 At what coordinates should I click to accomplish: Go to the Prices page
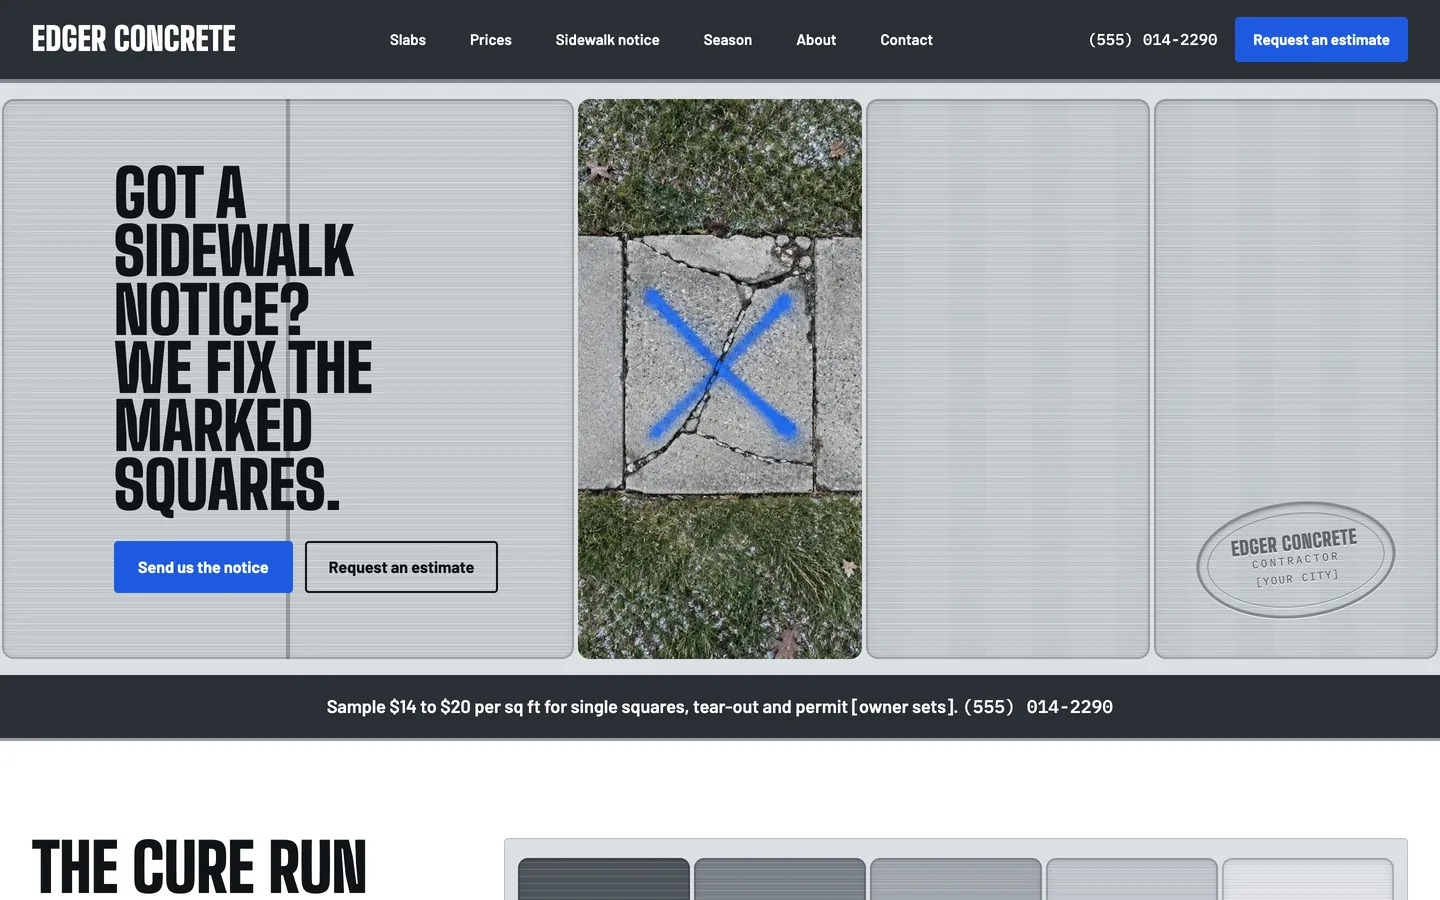(491, 40)
